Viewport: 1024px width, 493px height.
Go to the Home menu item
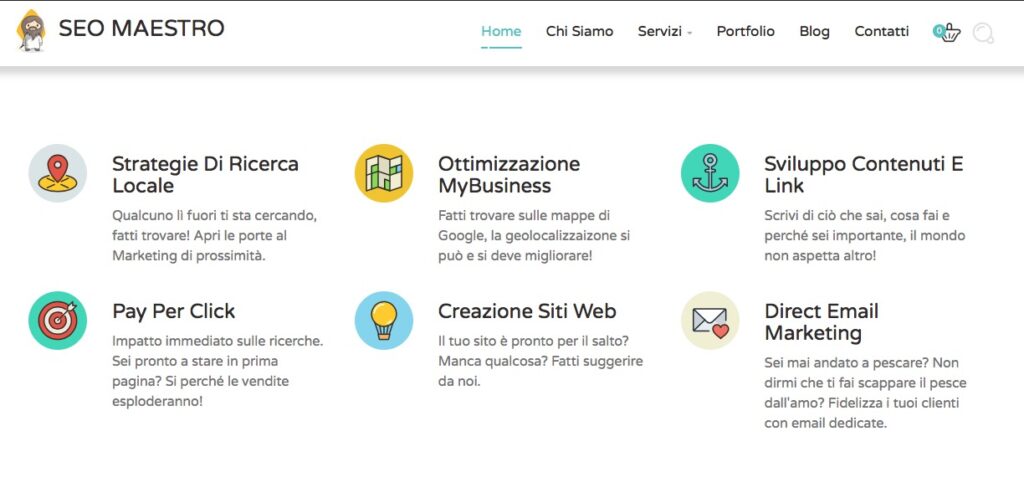click(x=501, y=32)
